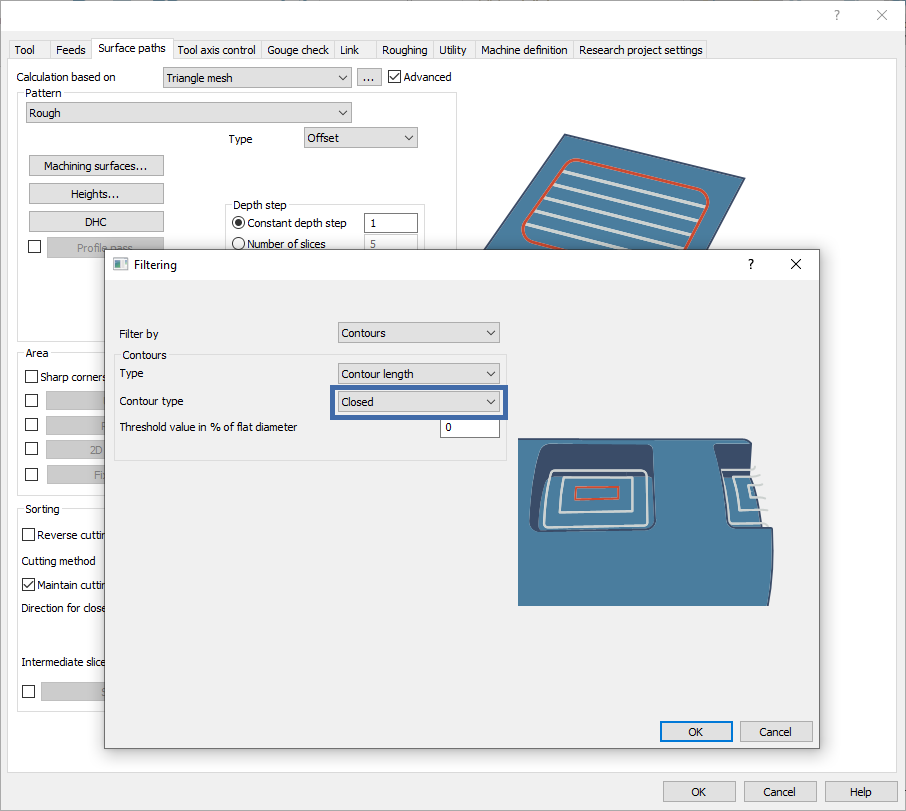Image resolution: width=906 pixels, height=811 pixels.
Task: Click the DHC button
Action: tap(96, 222)
